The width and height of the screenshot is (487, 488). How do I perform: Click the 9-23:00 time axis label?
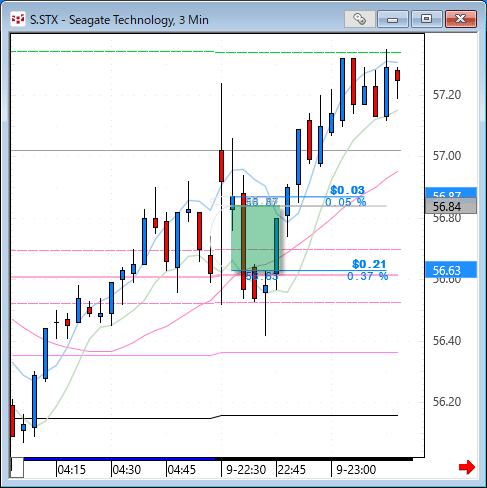356,470
